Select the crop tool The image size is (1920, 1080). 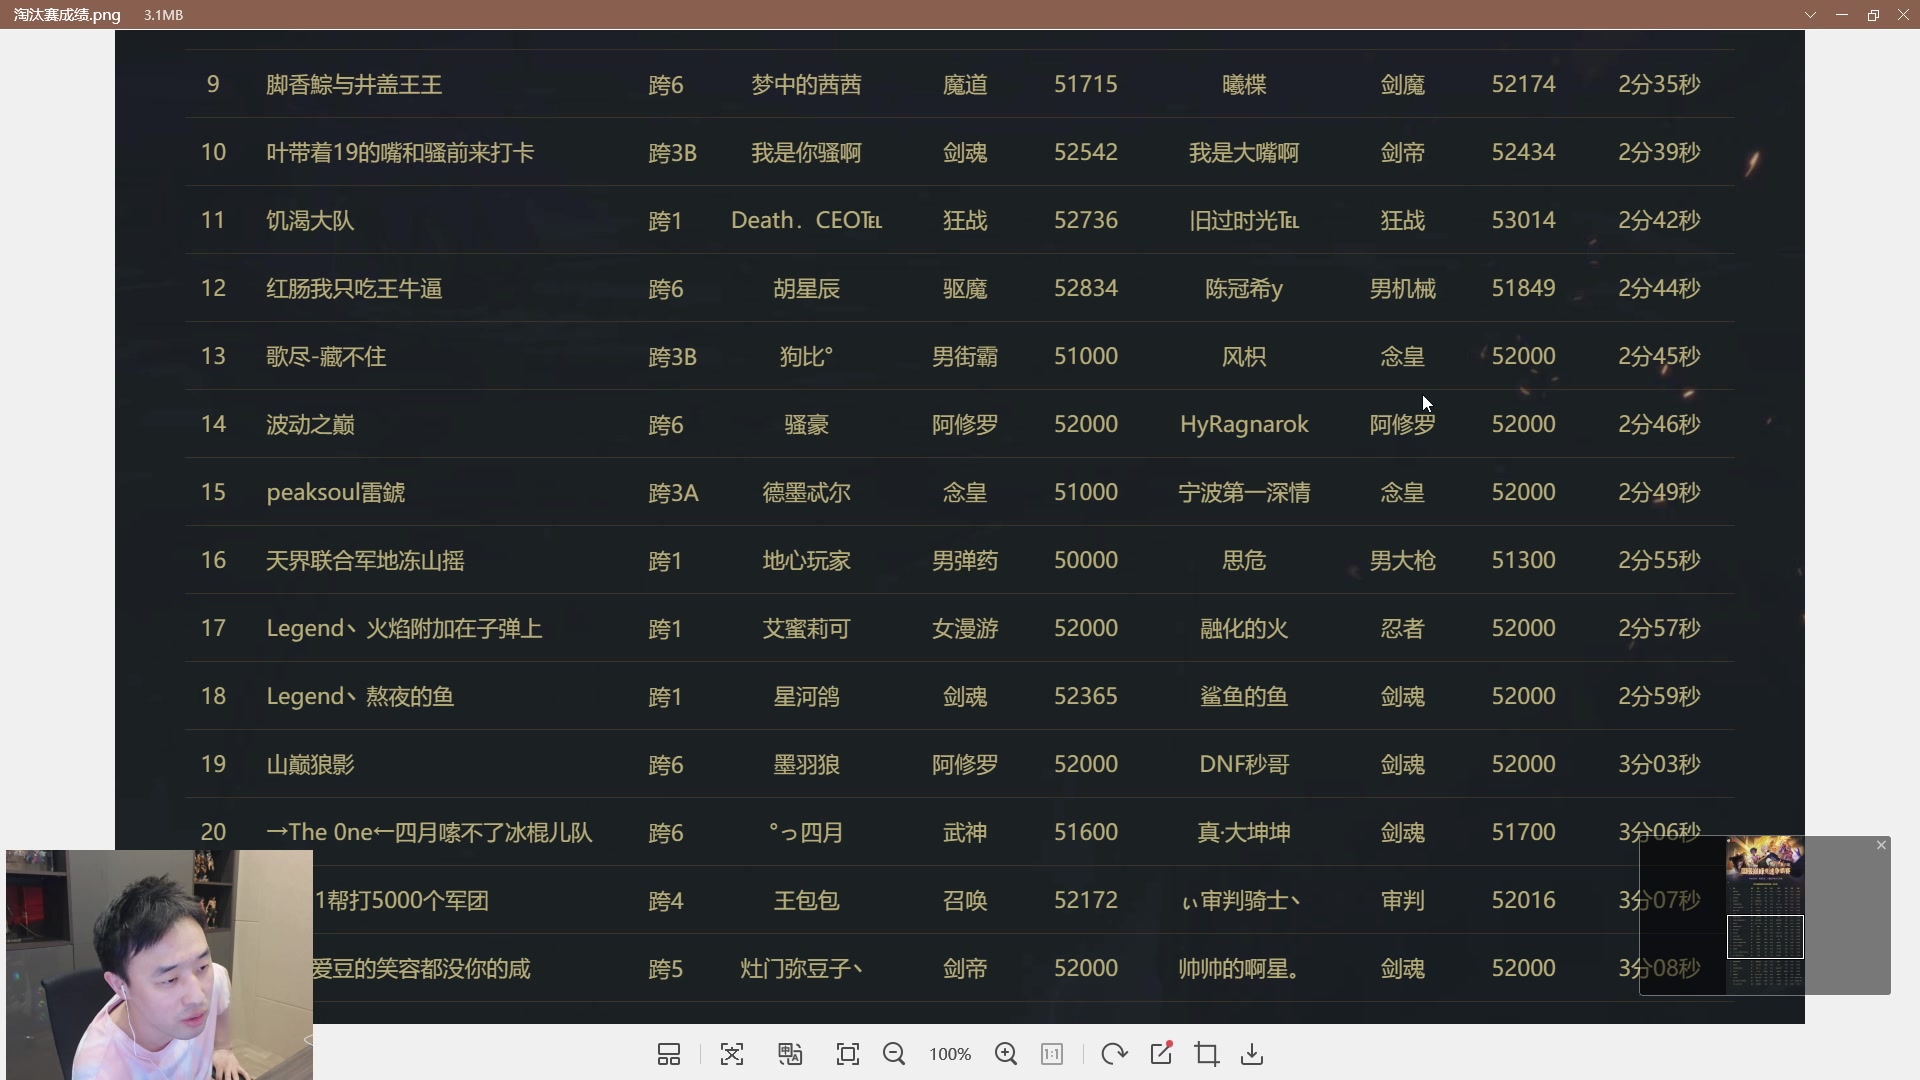(1207, 1054)
